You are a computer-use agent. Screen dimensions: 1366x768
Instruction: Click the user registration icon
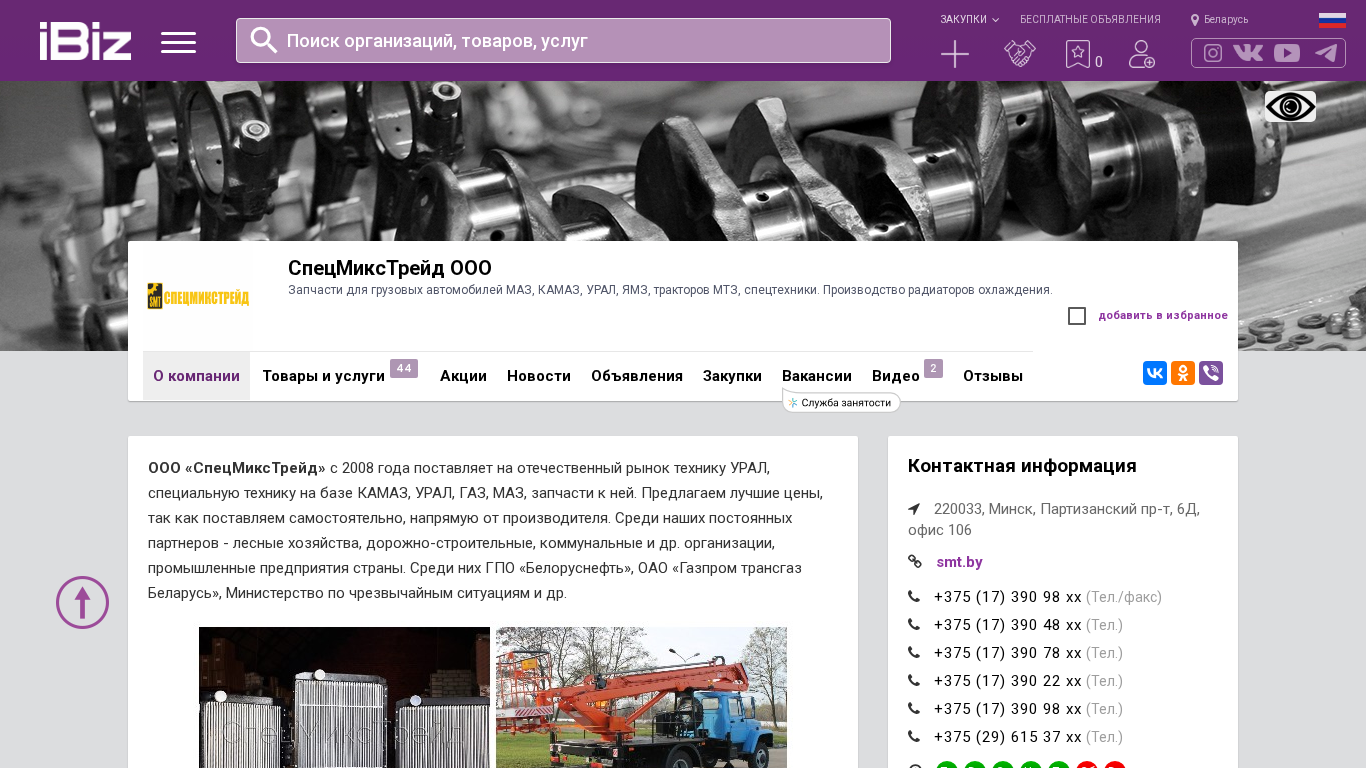1142,54
